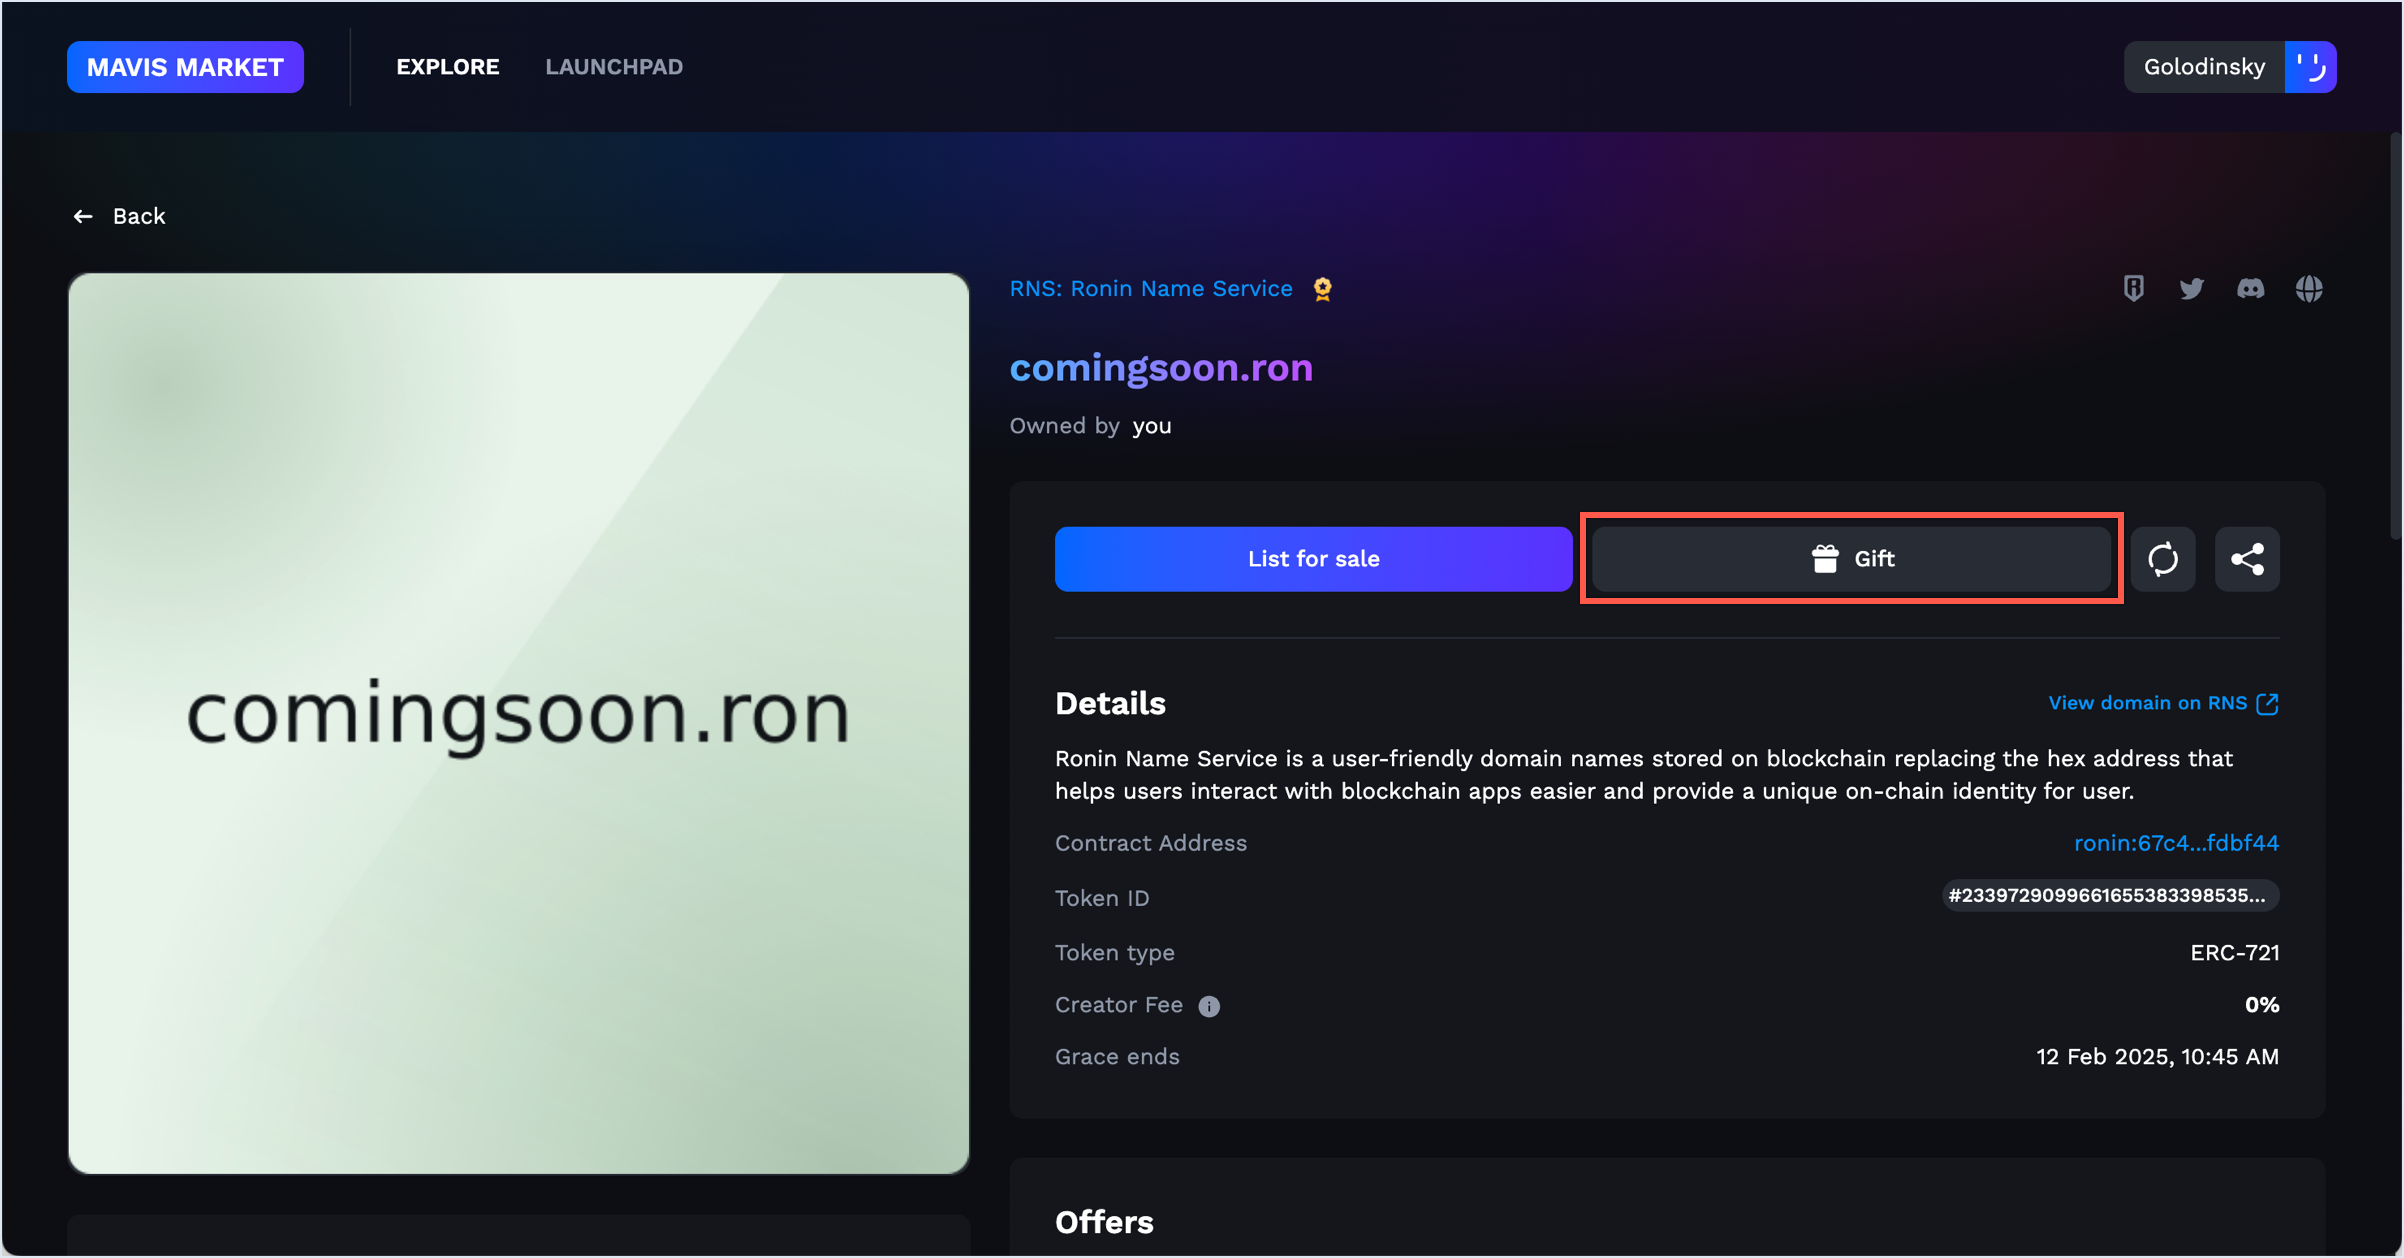This screenshot has width=2404, height=1258.
Task: Open View domain on RNS link
Action: 2162,703
